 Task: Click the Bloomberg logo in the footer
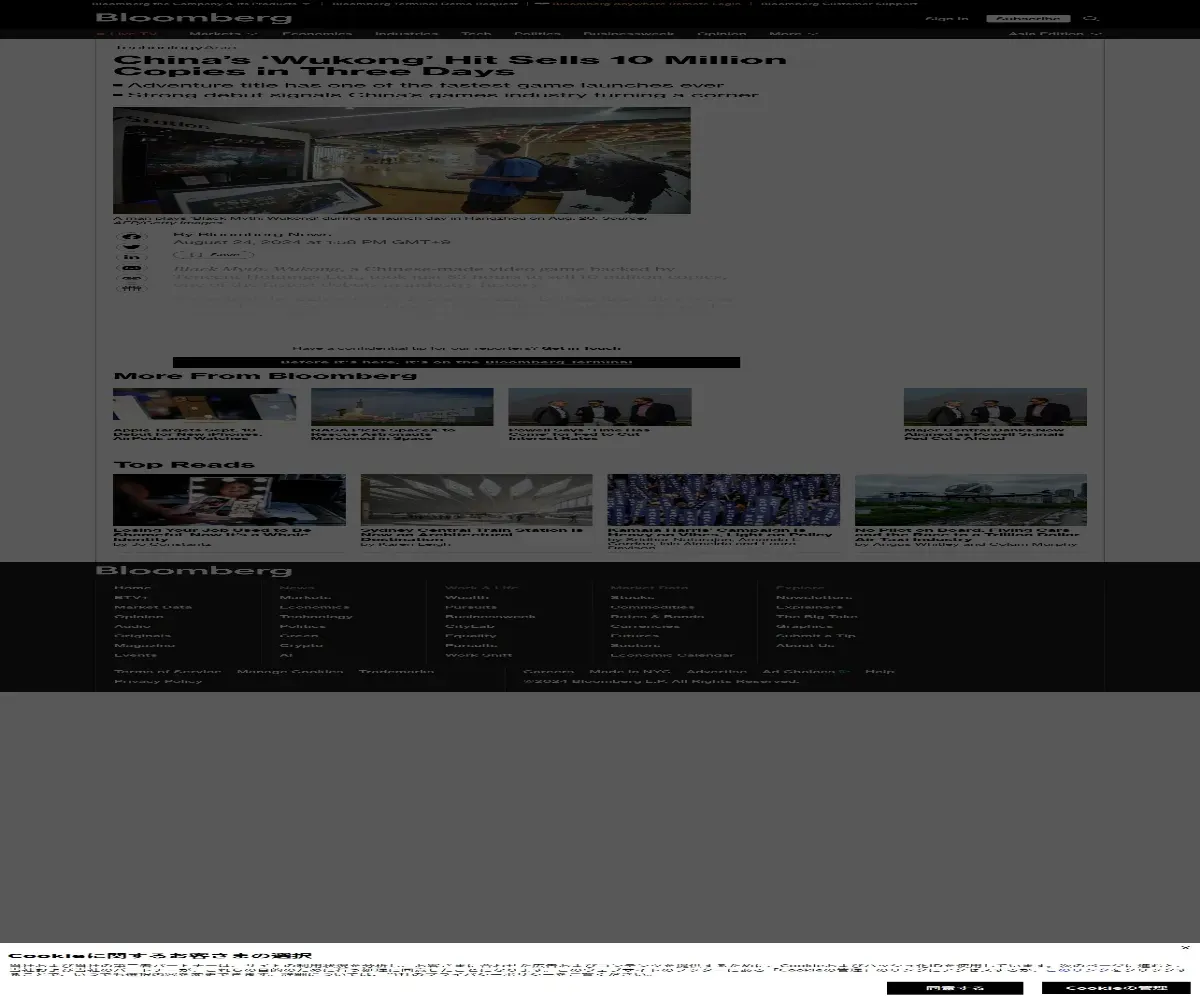[194, 570]
